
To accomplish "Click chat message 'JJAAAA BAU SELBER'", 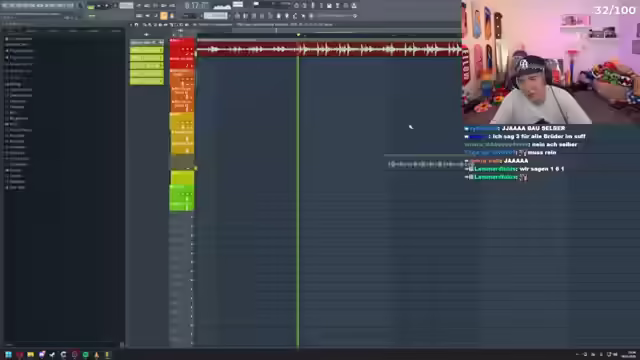I will [533, 128].
